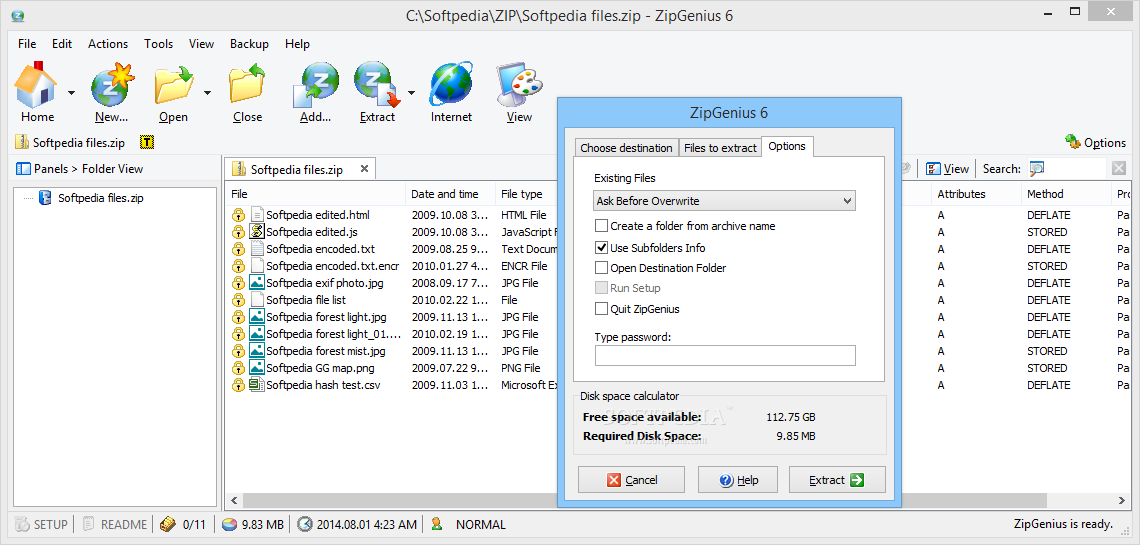Click the Add files toolbar icon
Viewport: 1140px width, 545px height.
pos(315,85)
